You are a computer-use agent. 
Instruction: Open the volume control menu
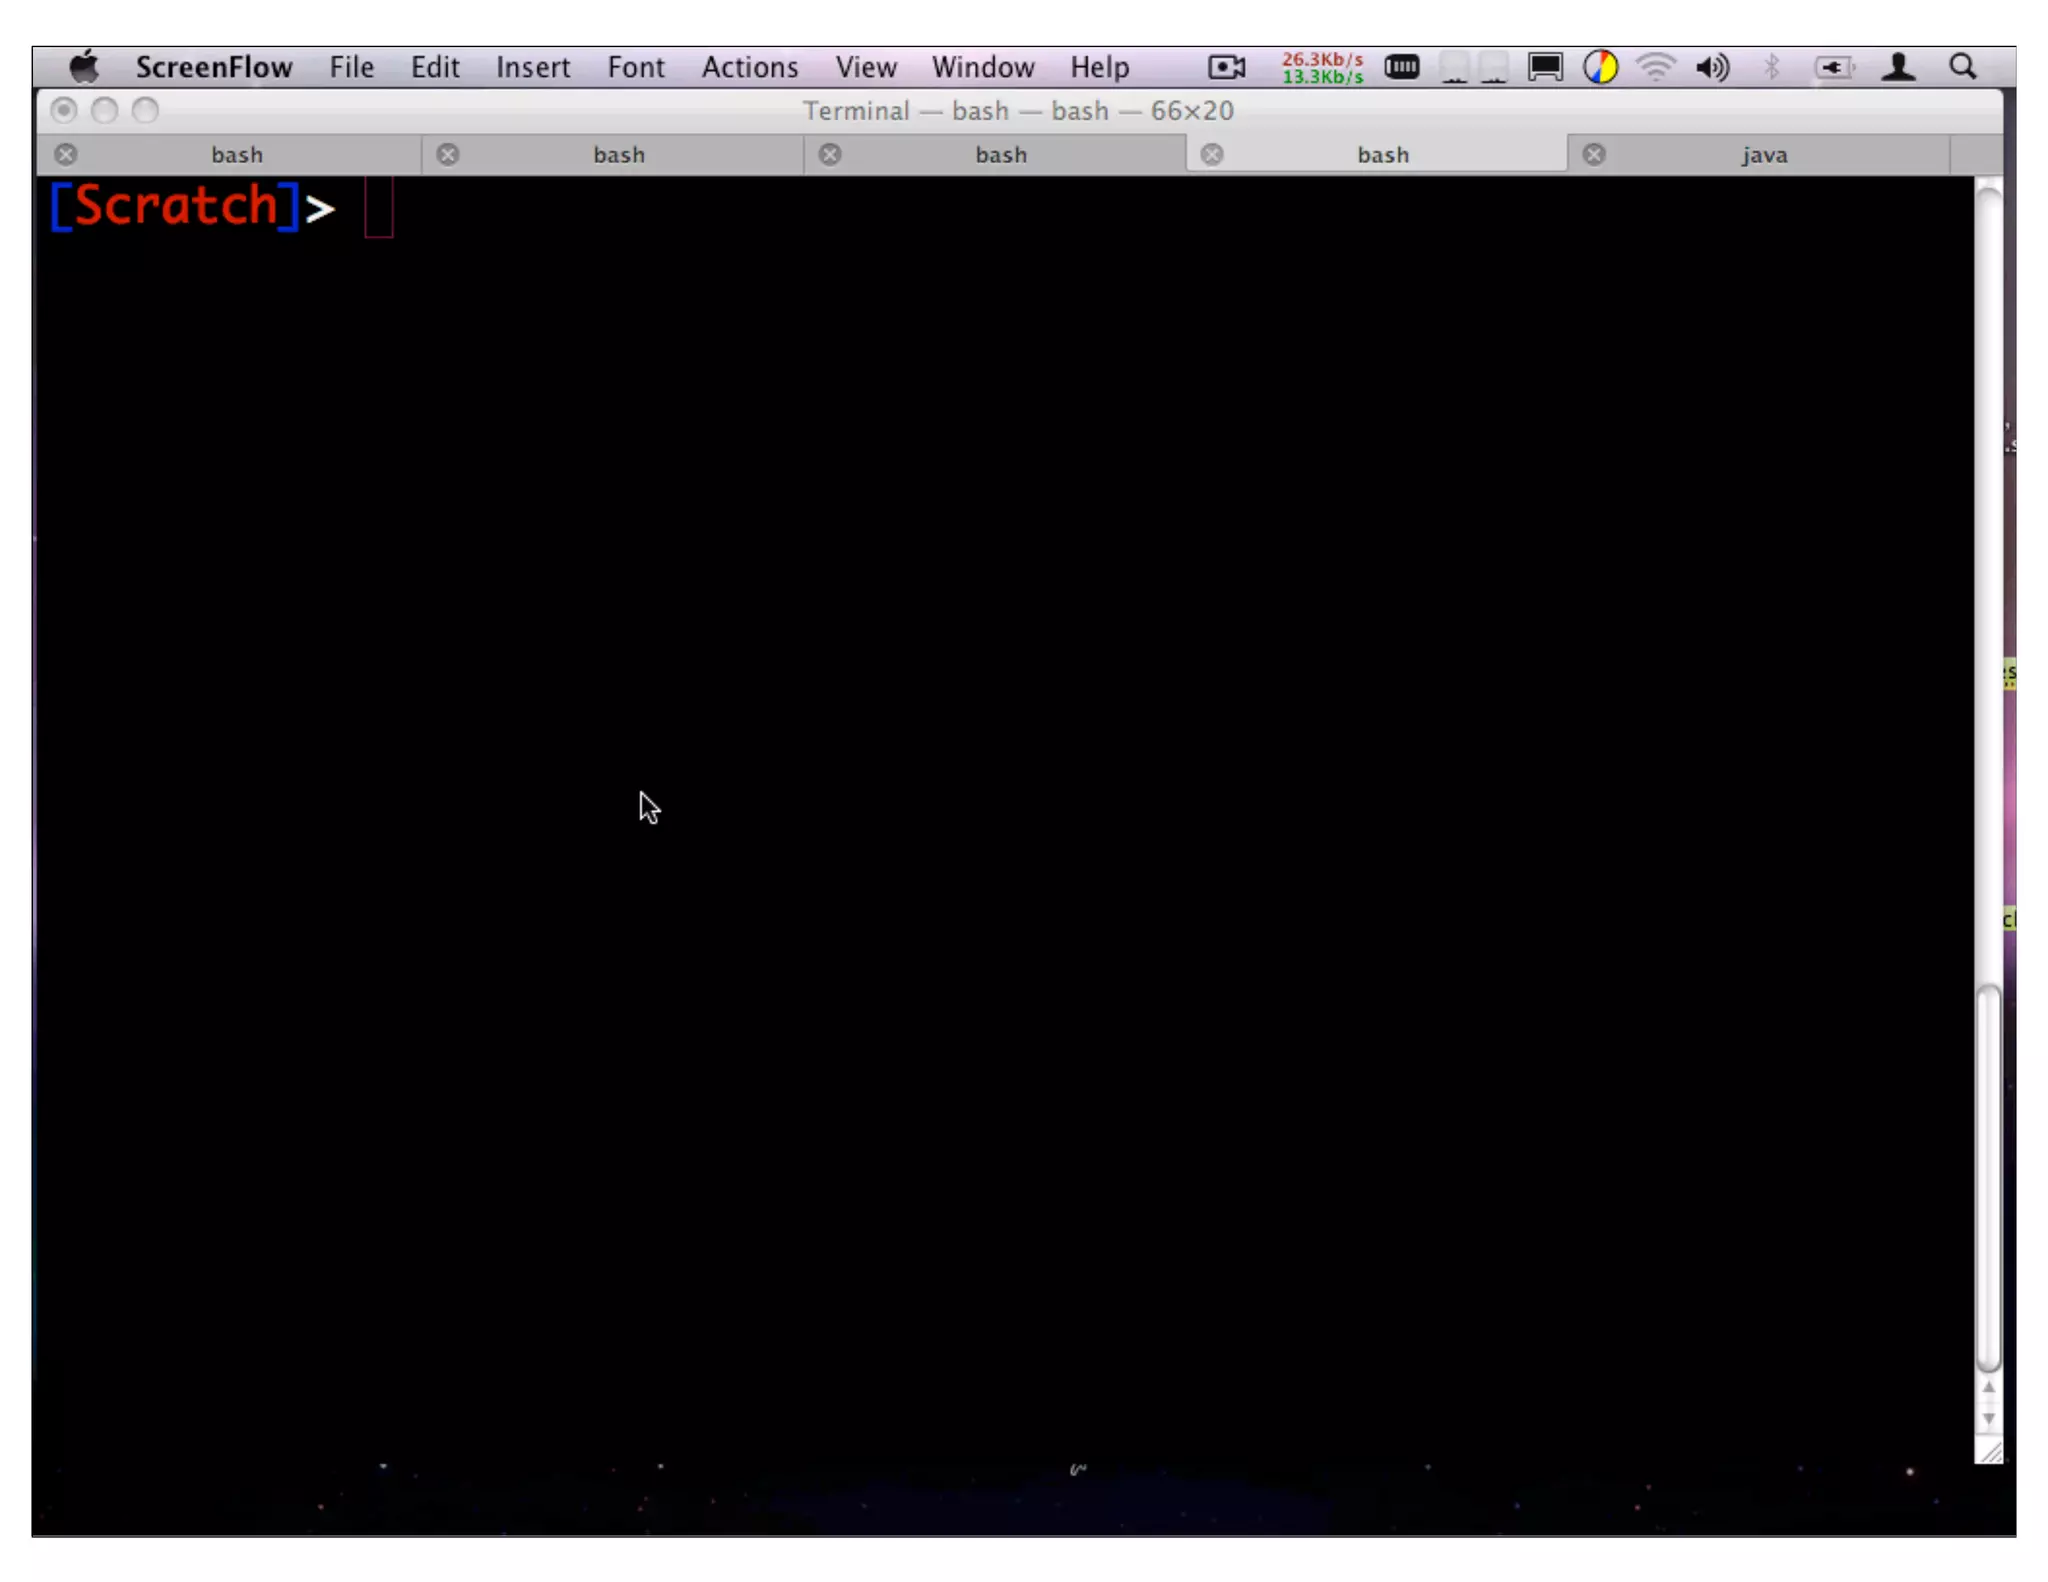click(x=1713, y=67)
